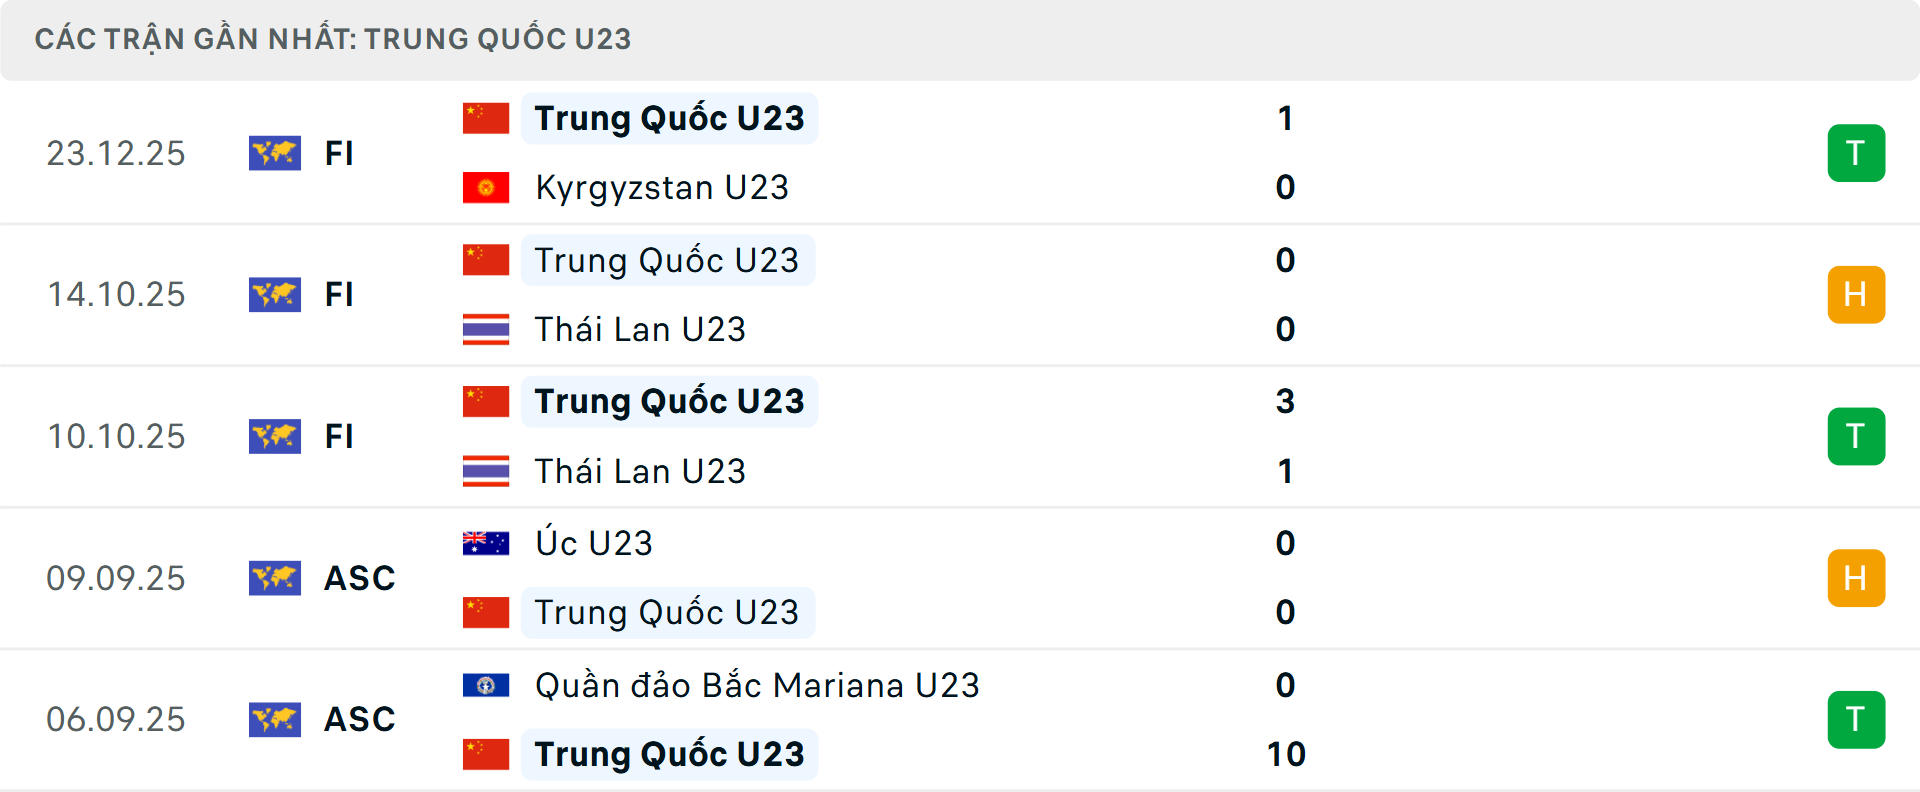Image resolution: width=1920 pixels, height=792 pixels.
Task: Select the score 3 for Trung Quốc U23
Action: click(1286, 401)
